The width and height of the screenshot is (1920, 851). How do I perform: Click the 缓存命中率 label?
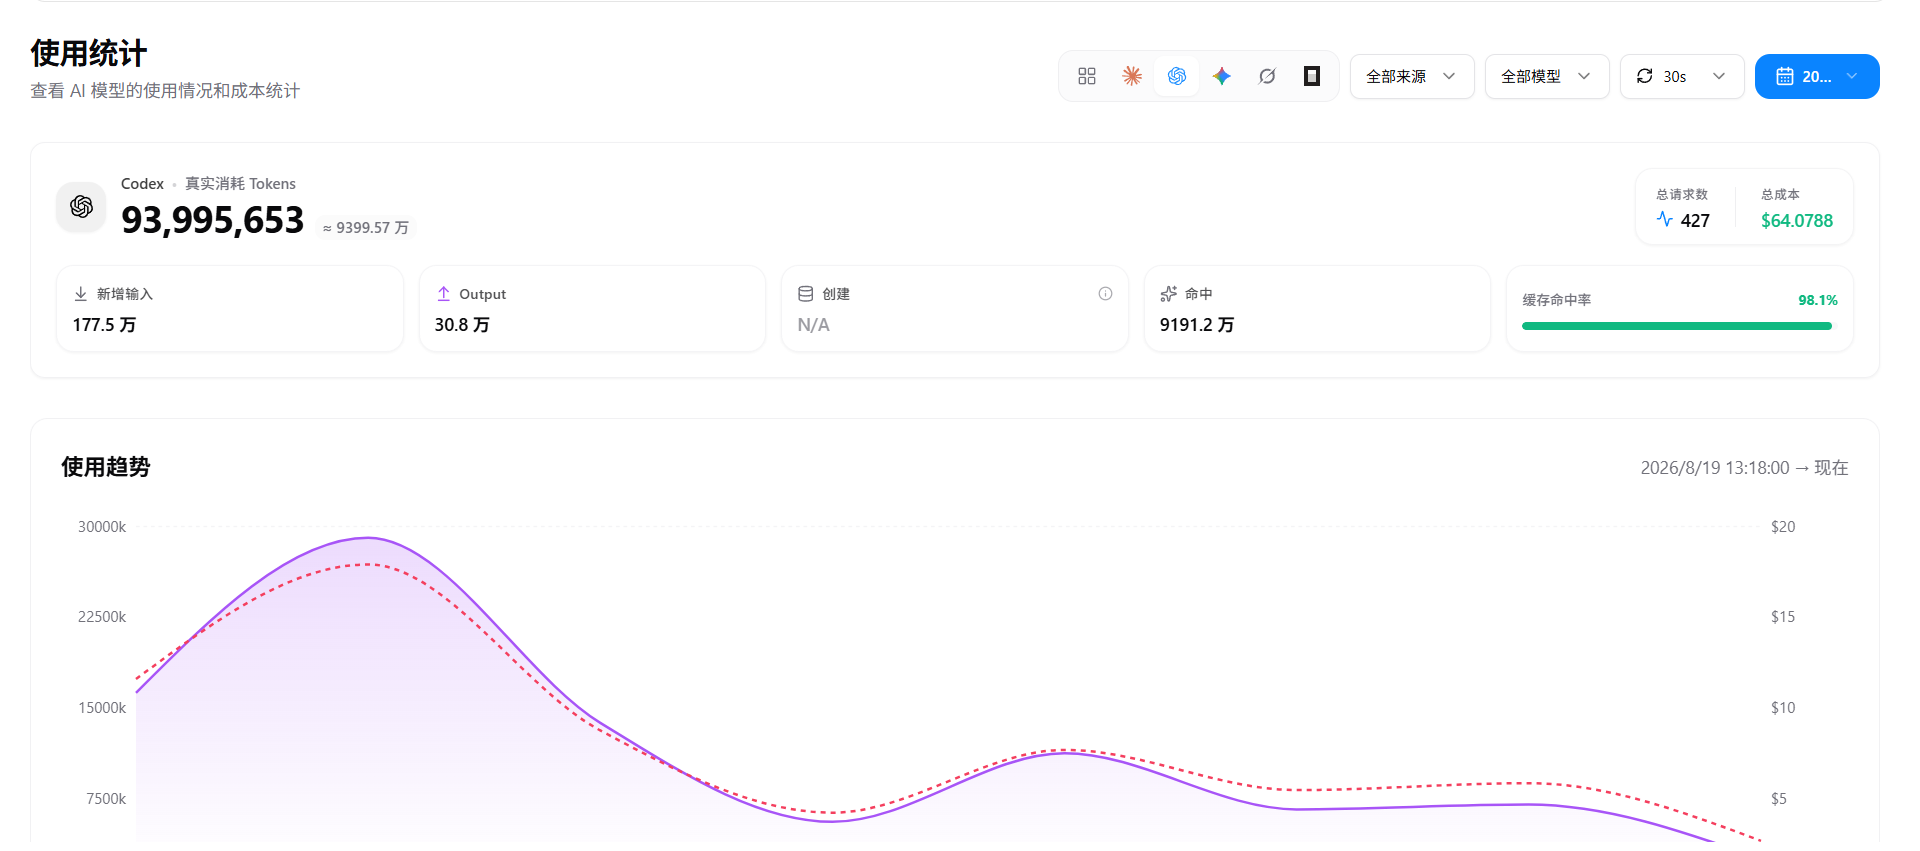tap(1557, 300)
